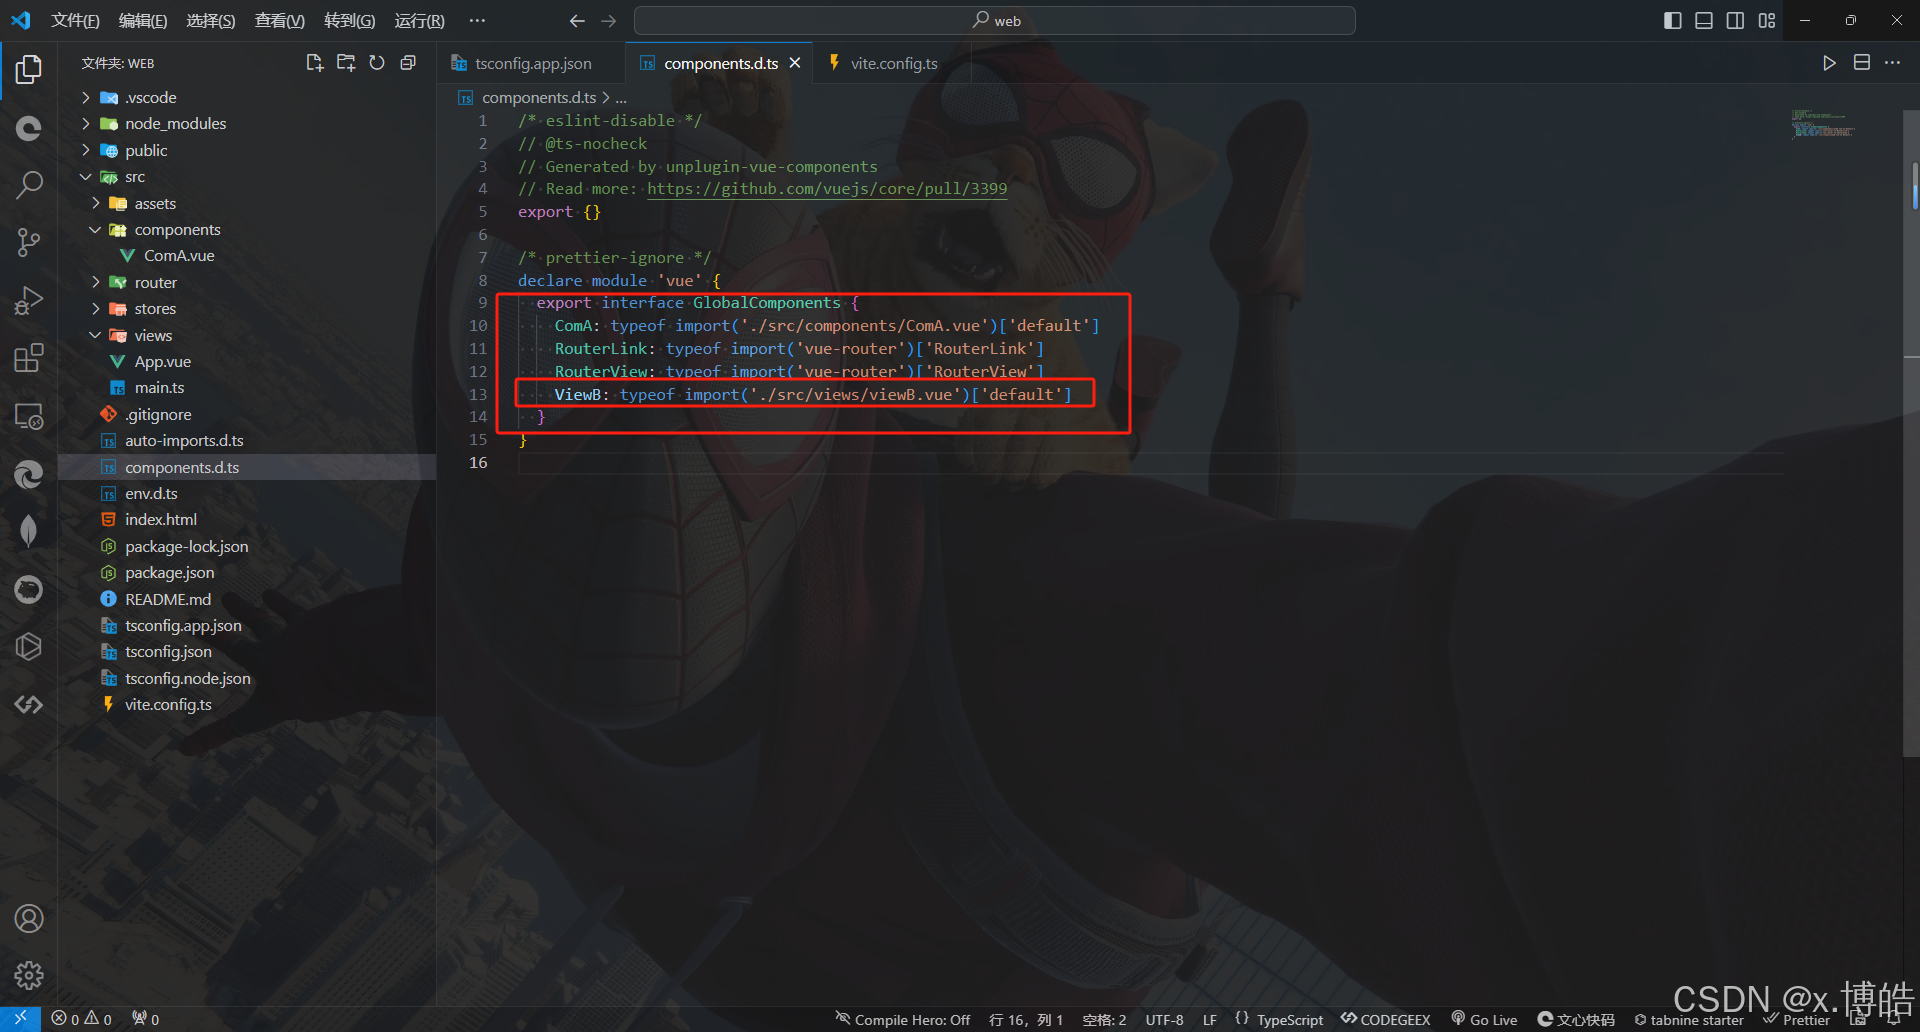Open Customize Layout options
The width and height of the screenshot is (1920, 1032).
click(1767, 21)
